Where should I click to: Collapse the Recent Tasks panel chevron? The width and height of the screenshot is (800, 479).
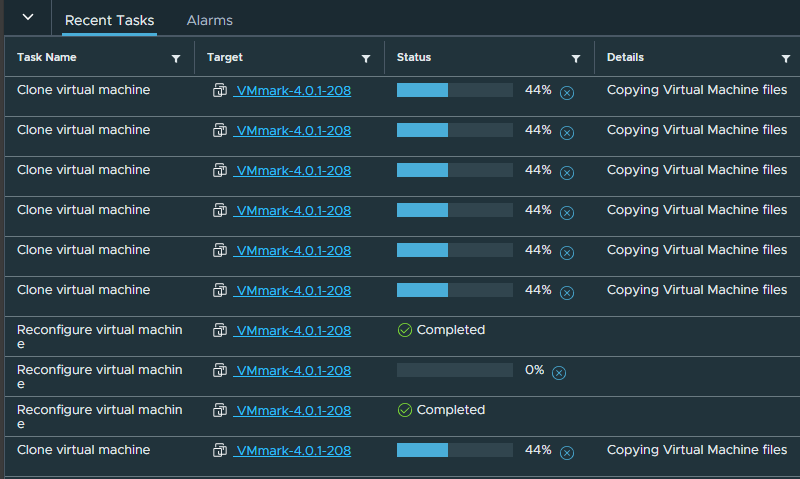27,18
